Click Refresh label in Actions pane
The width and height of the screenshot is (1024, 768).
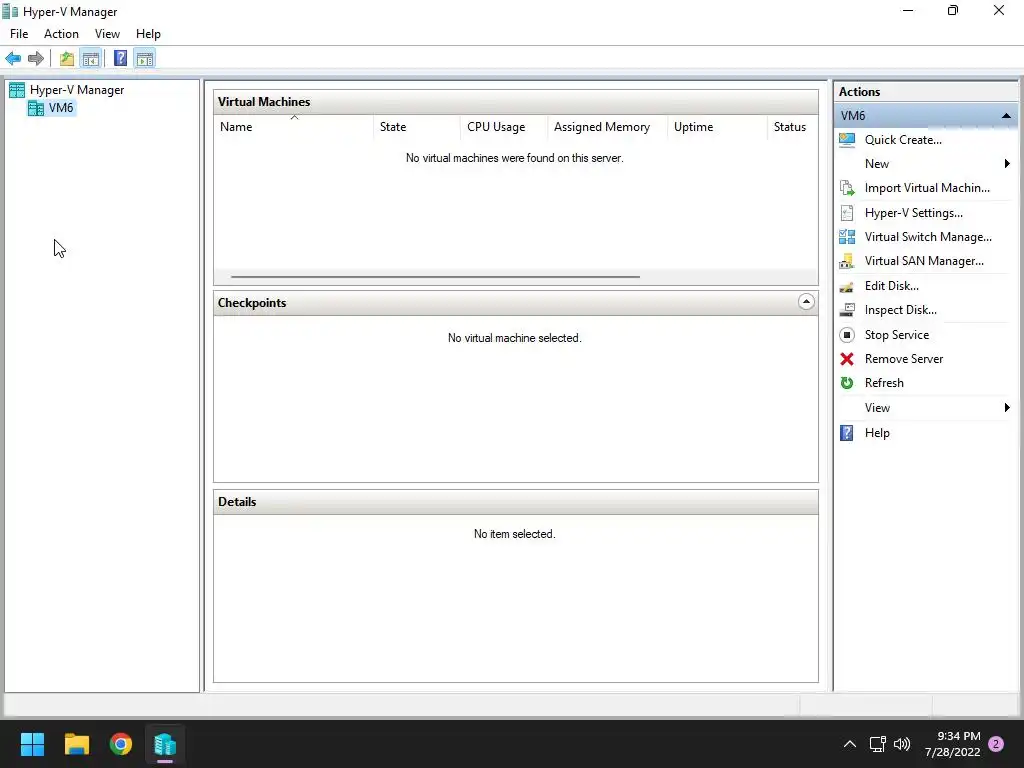click(884, 383)
